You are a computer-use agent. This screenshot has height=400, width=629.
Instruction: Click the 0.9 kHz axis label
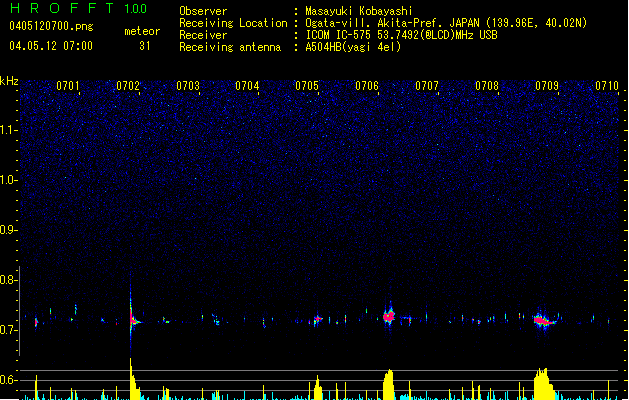(x=8, y=230)
